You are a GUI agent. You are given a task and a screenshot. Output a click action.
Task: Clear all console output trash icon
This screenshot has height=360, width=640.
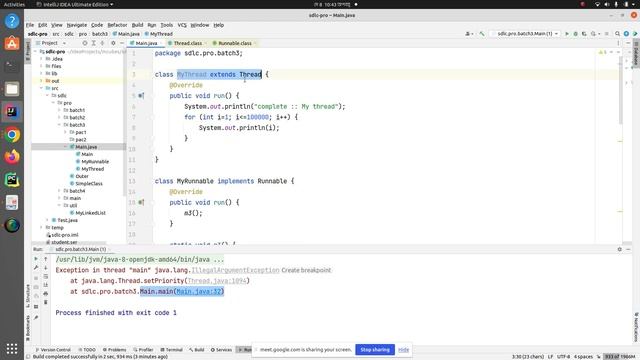point(46,302)
